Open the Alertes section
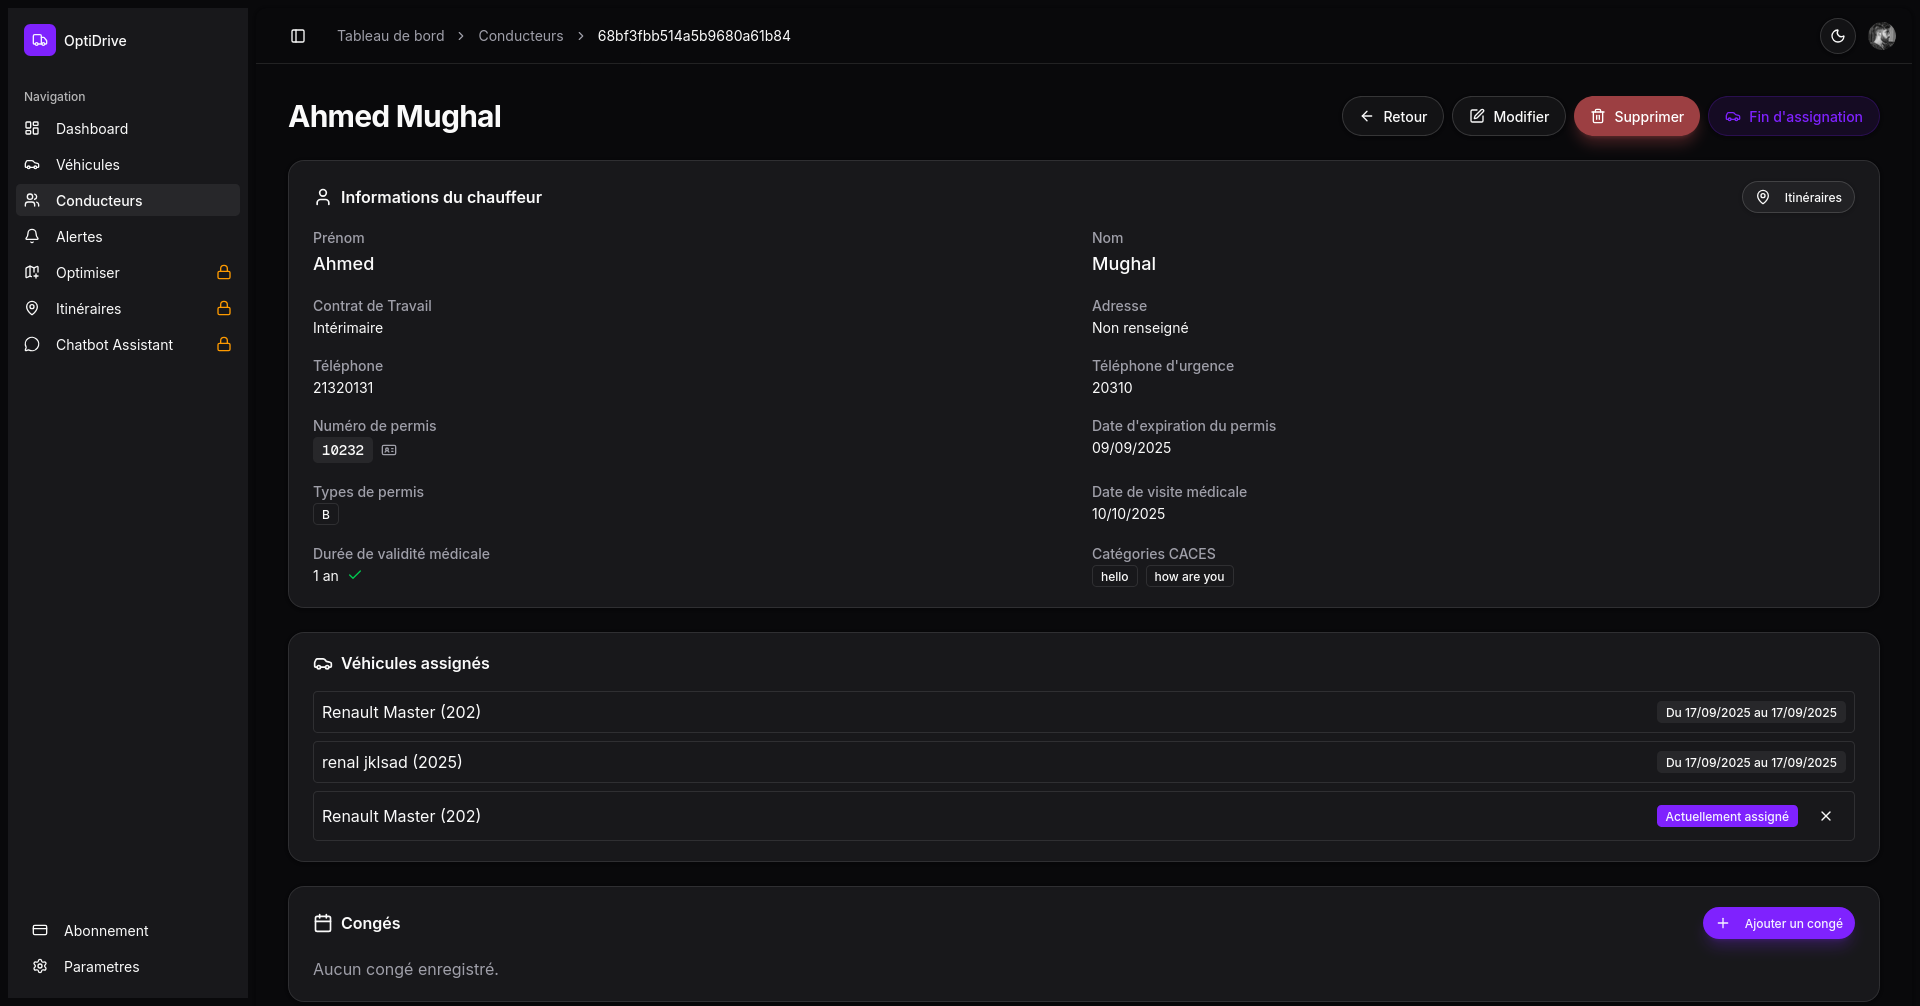The width and height of the screenshot is (1920, 1006). pos(79,237)
